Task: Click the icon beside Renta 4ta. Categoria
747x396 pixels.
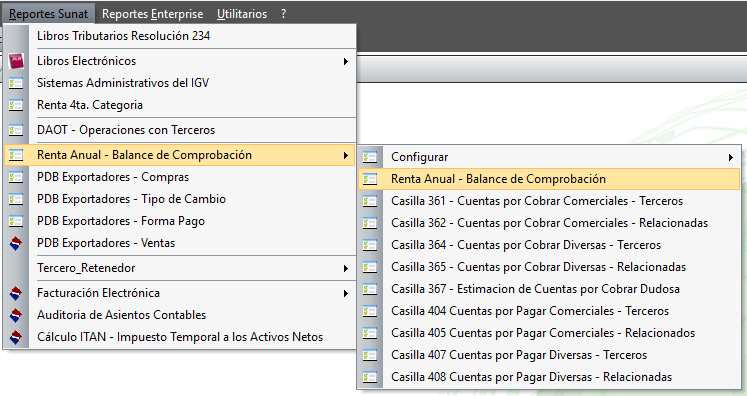Action: click(16, 105)
